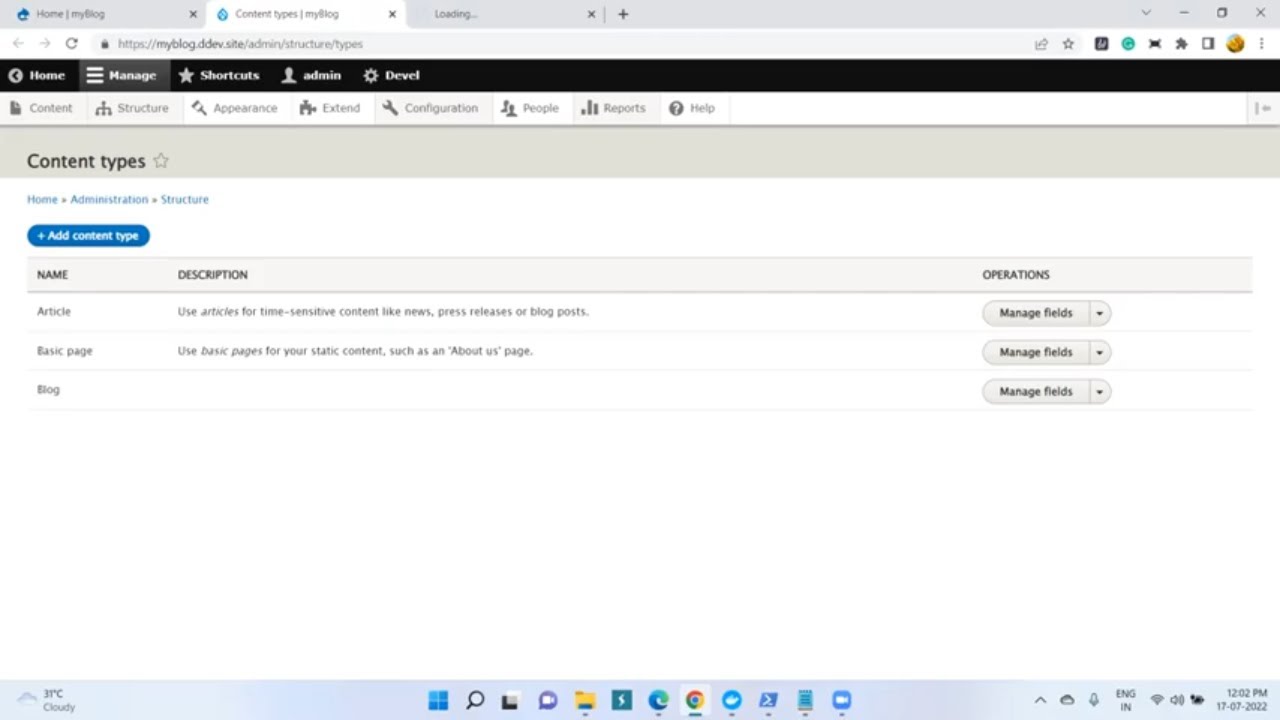
Task: Open People admin menu
Action: (530, 108)
